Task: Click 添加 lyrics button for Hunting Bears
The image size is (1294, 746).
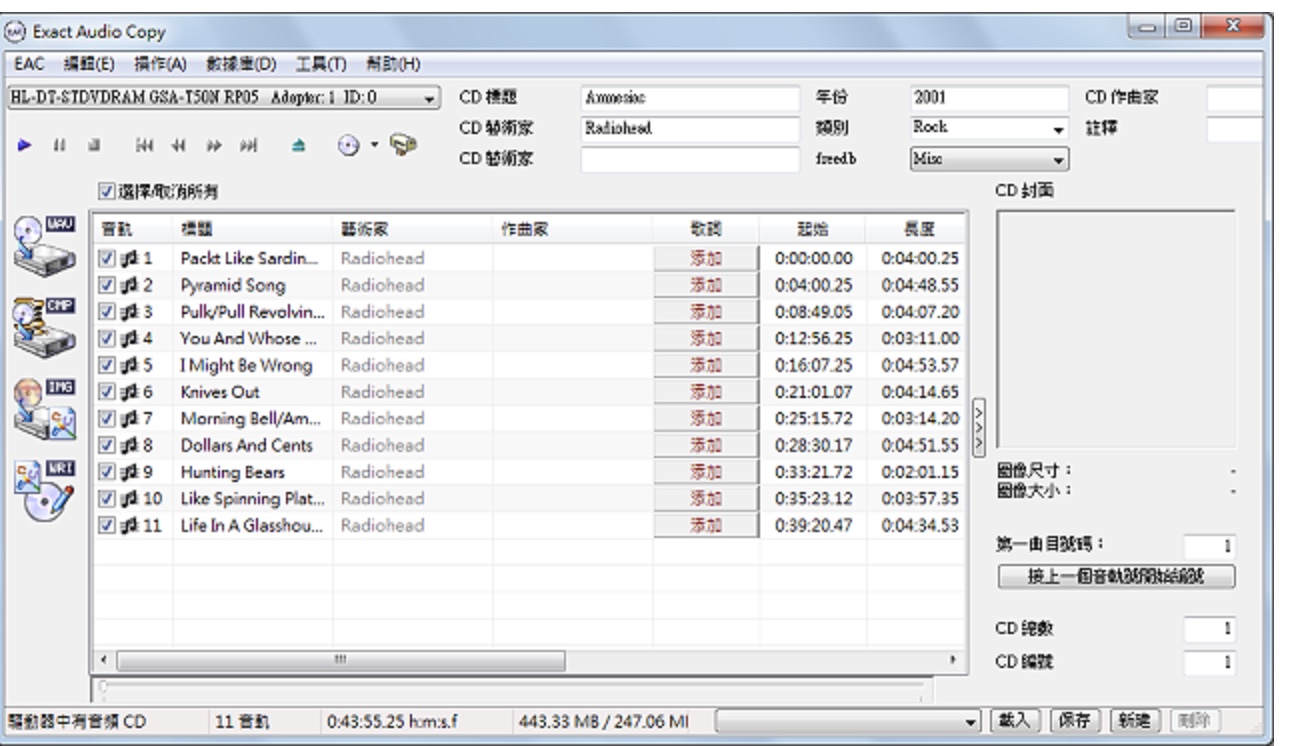Action: click(706, 472)
